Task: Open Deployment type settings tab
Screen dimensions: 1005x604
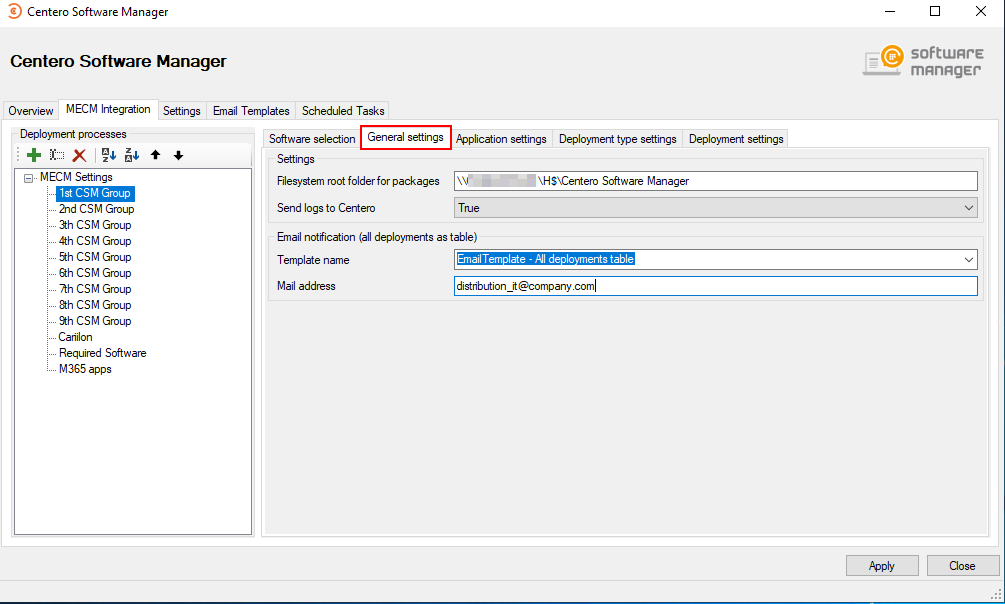Action: (617, 139)
